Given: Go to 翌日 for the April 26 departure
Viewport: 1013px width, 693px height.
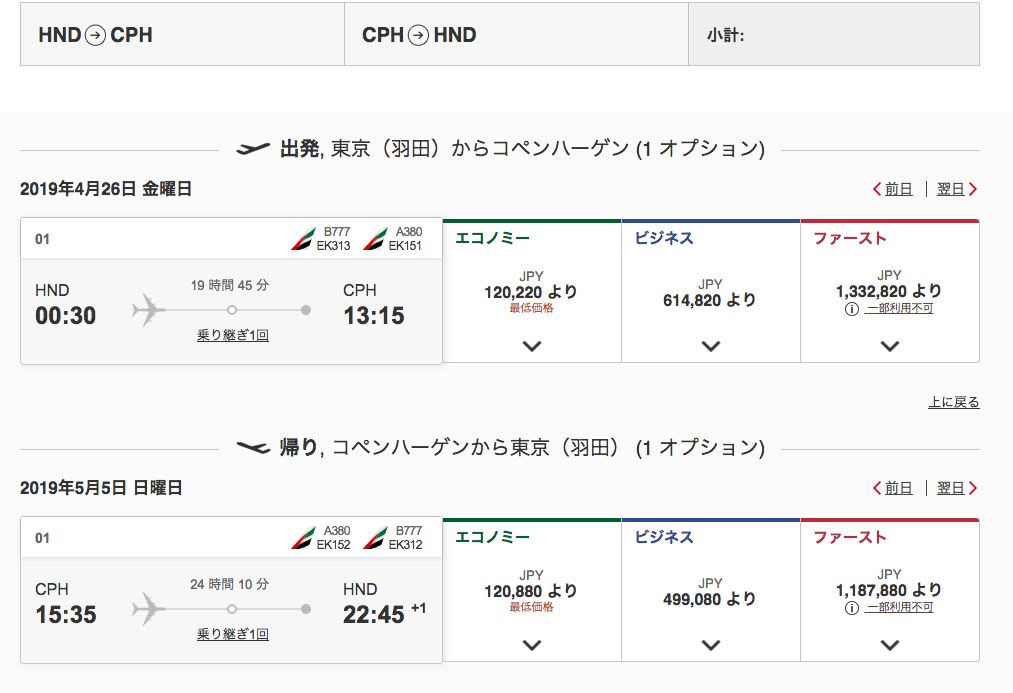Looking at the screenshot, I should 956,189.
